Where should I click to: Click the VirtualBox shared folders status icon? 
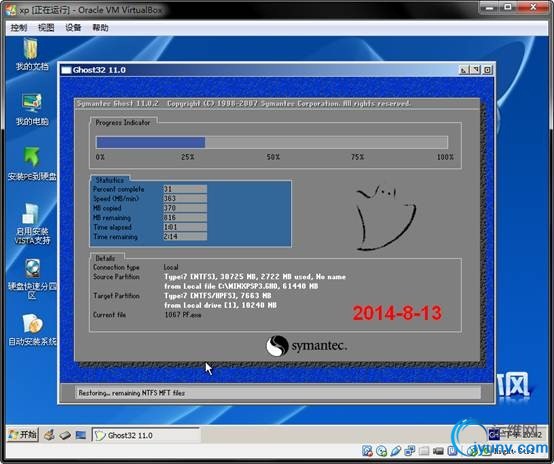tap(424, 451)
